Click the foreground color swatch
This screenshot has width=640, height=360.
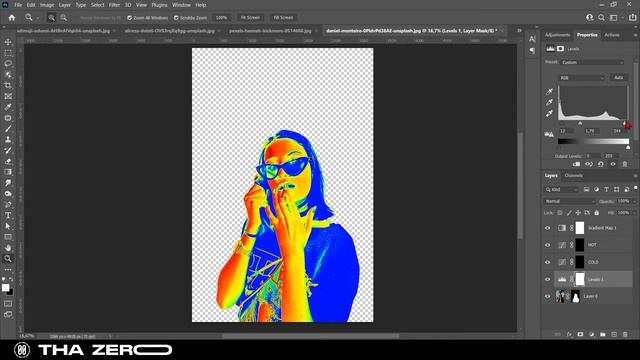(x=6, y=288)
